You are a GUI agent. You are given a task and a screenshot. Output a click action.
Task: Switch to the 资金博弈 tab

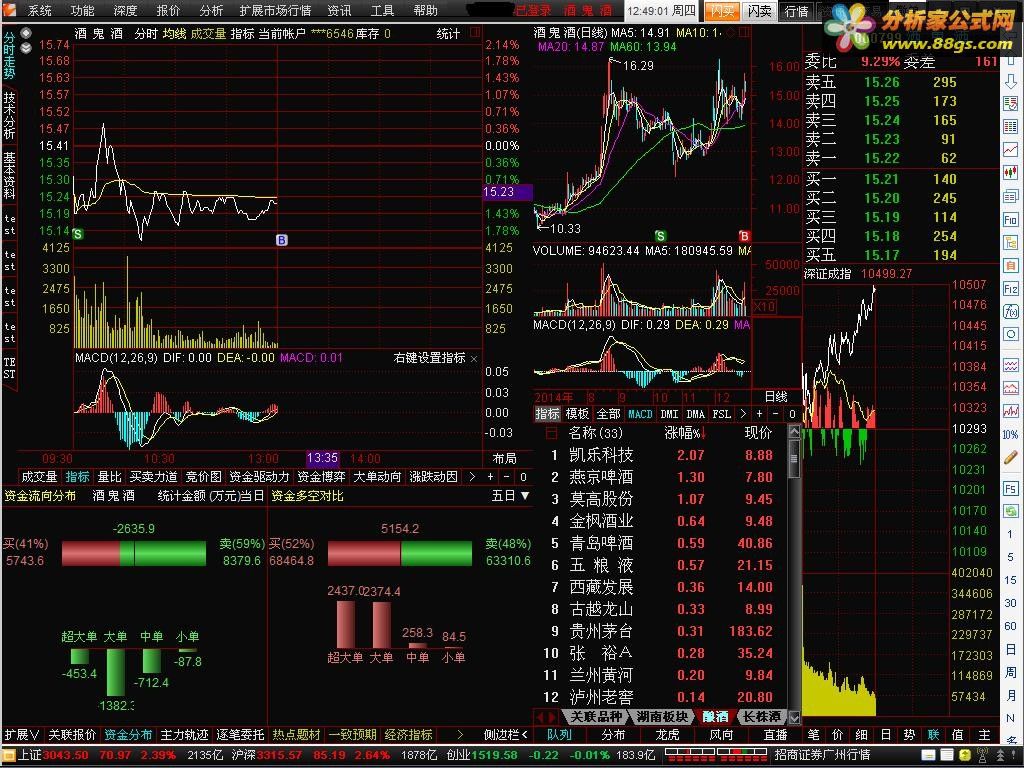coord(321,477)
